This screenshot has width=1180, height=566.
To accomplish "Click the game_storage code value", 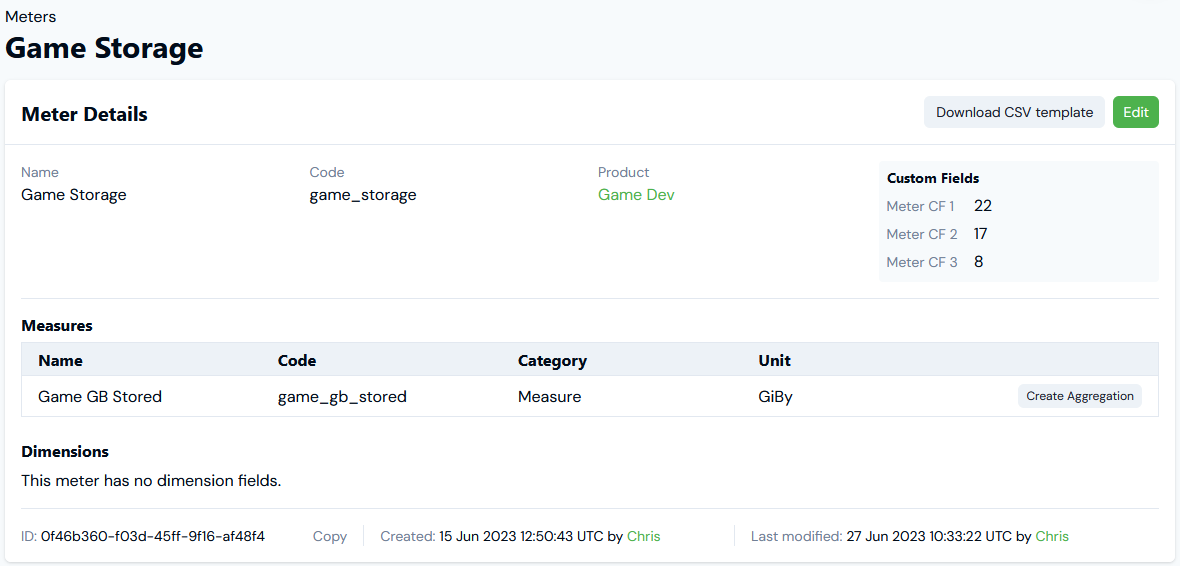I will [363, 195].
